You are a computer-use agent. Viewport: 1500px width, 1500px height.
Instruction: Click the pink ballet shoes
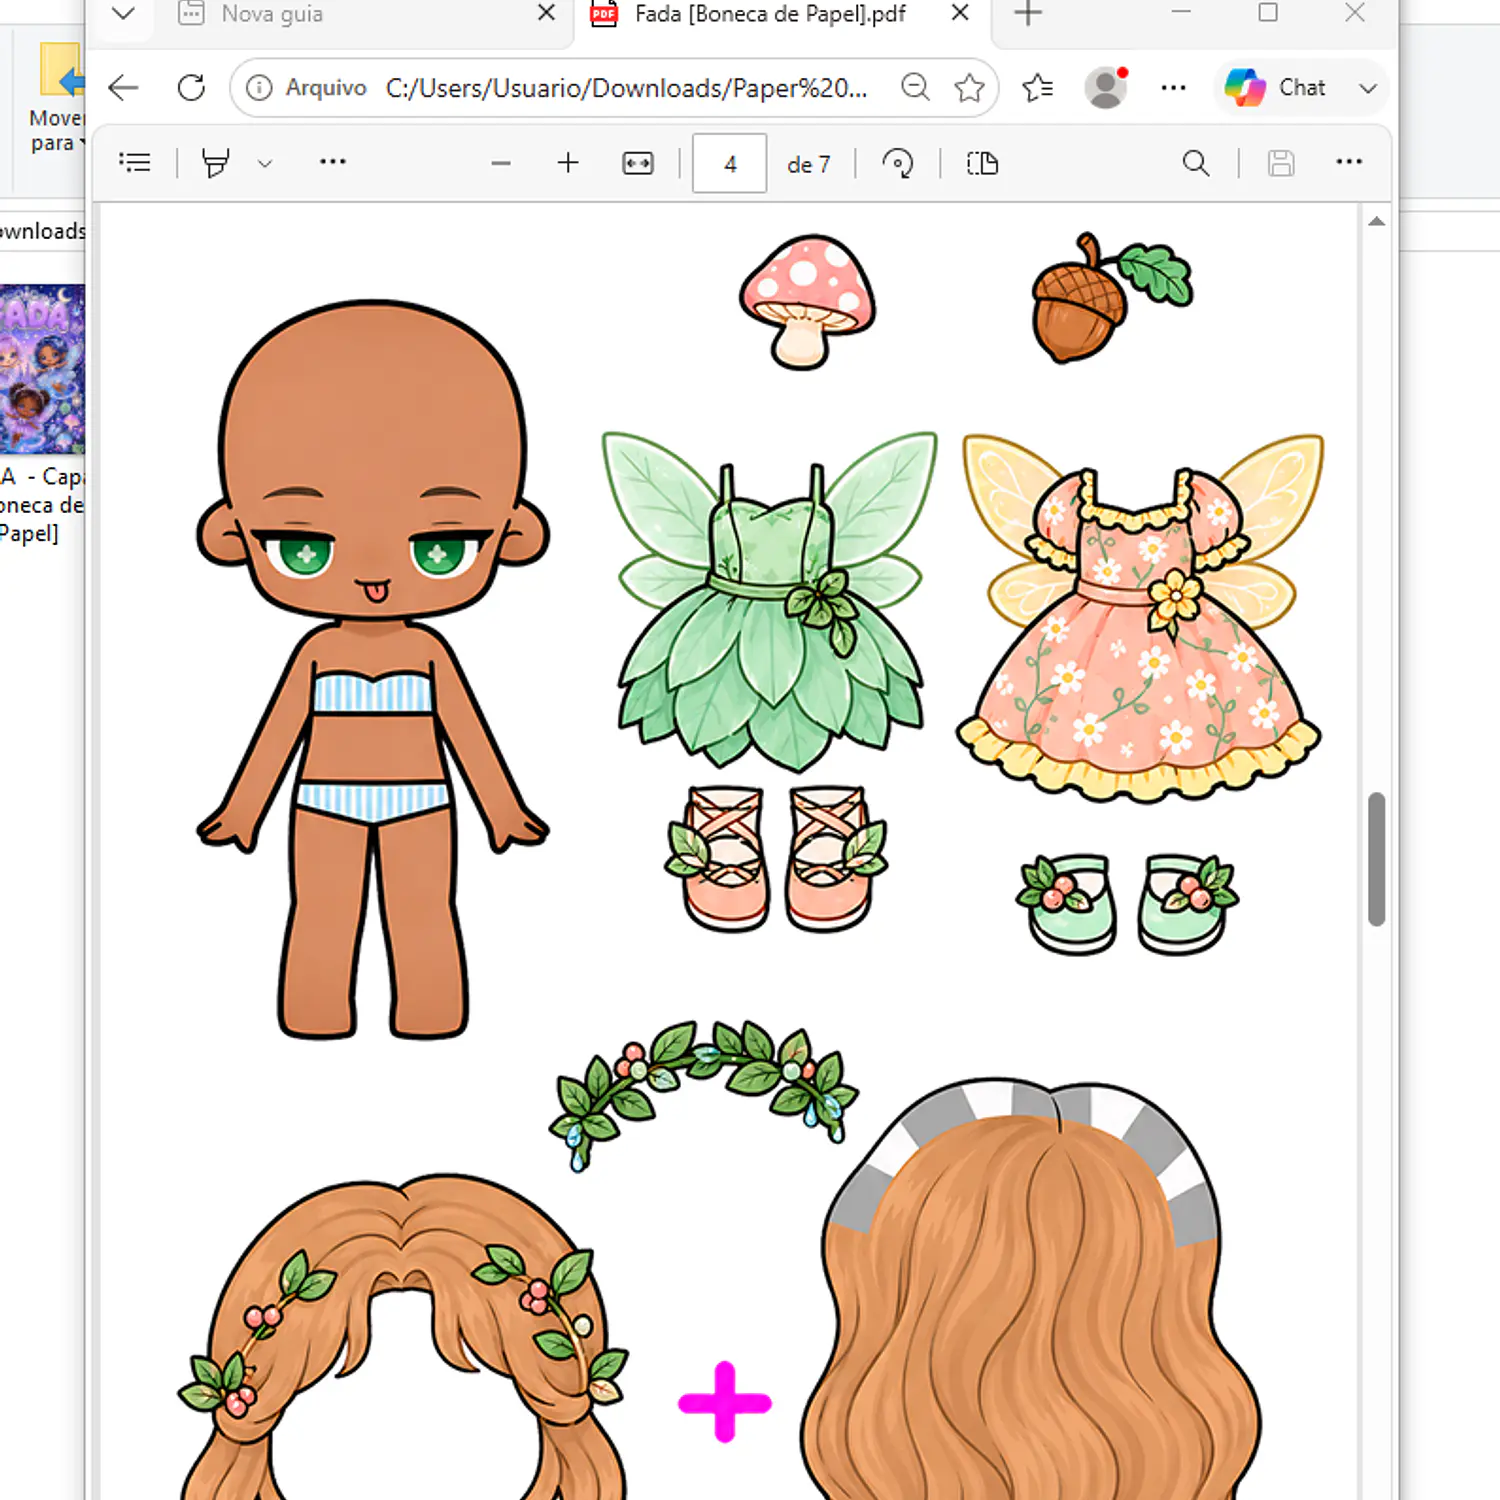tap(776, 858)
